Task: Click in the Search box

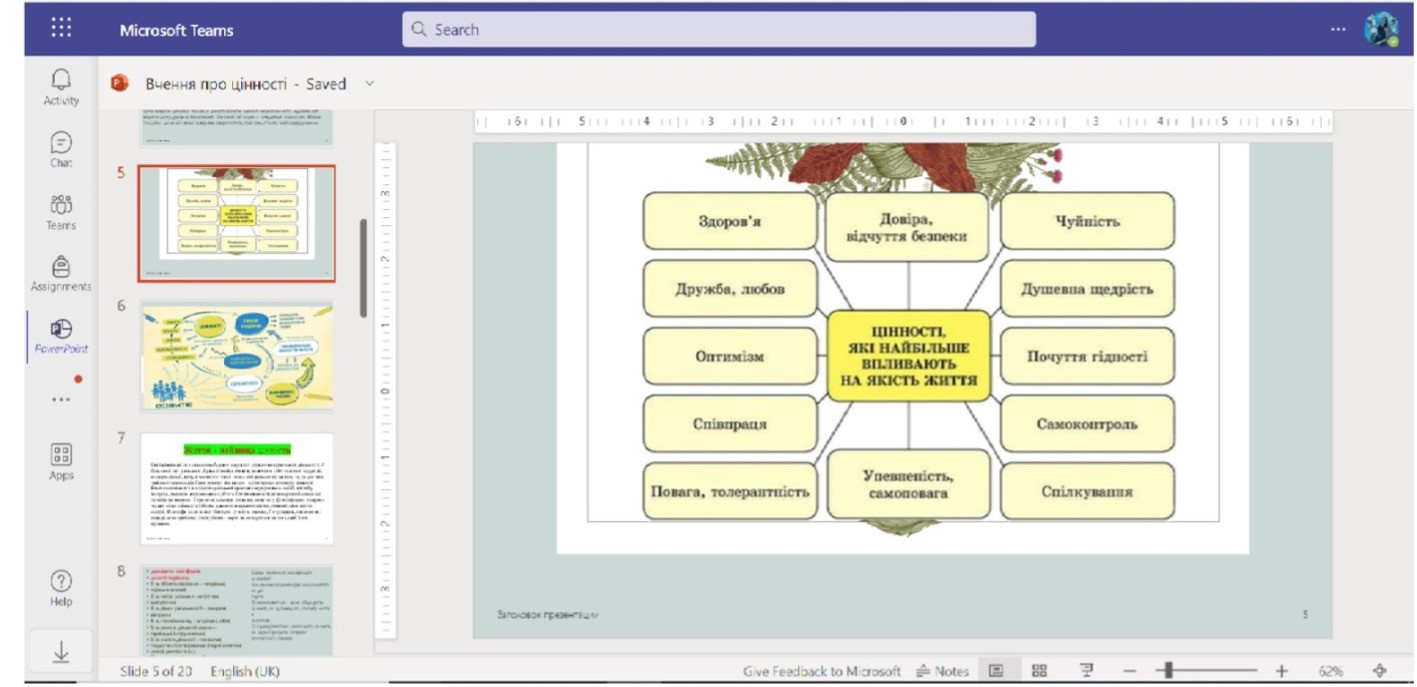Action: click(x=719, y=29)
